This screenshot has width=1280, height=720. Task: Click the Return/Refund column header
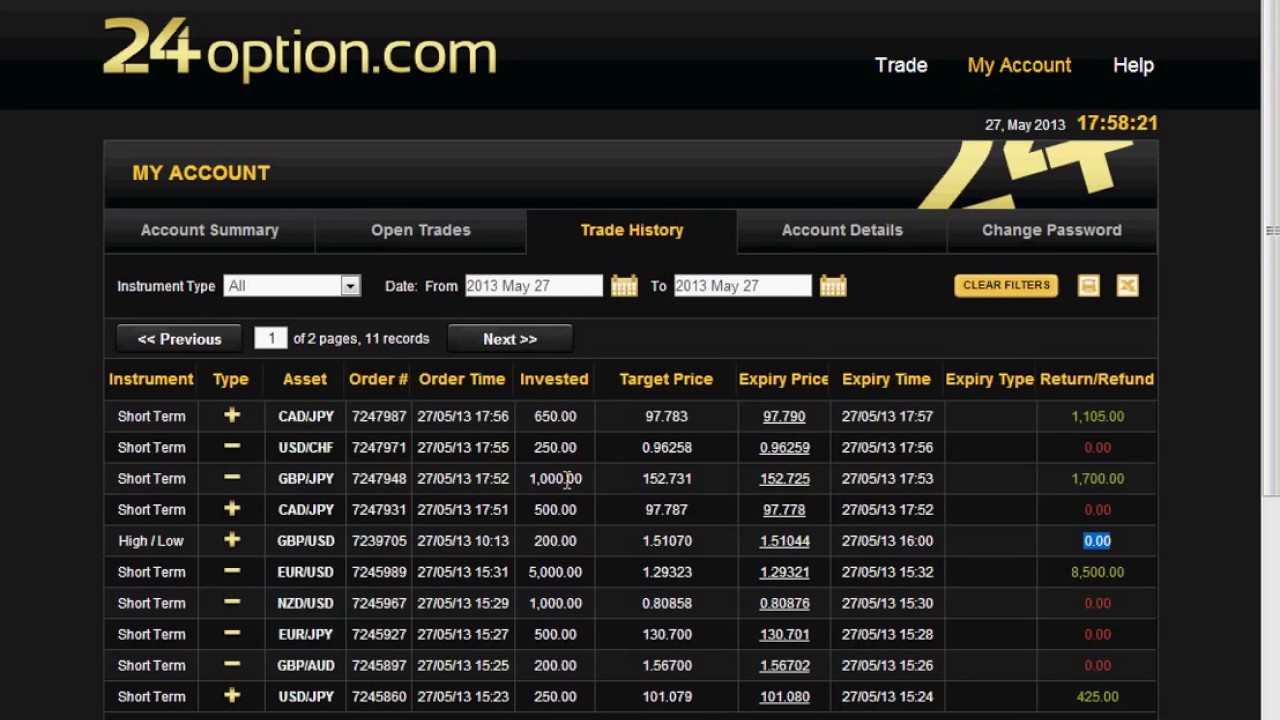(x=1097, y=379)
